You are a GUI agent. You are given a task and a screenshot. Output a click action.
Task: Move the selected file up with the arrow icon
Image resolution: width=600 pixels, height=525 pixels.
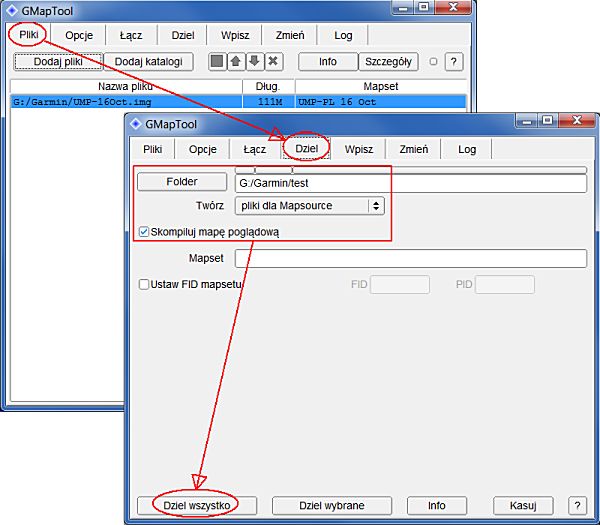point(235,62)
